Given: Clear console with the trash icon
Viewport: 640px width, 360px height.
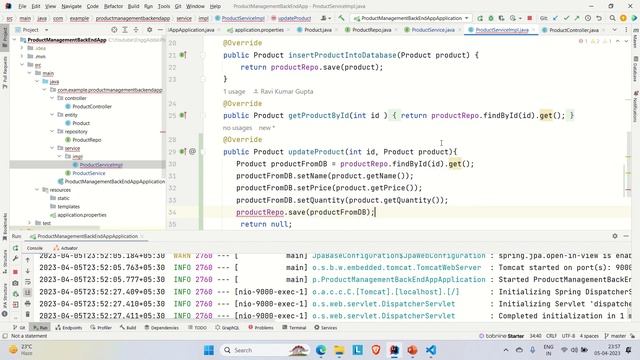Looking at the screenshot, I should (27, 314).
